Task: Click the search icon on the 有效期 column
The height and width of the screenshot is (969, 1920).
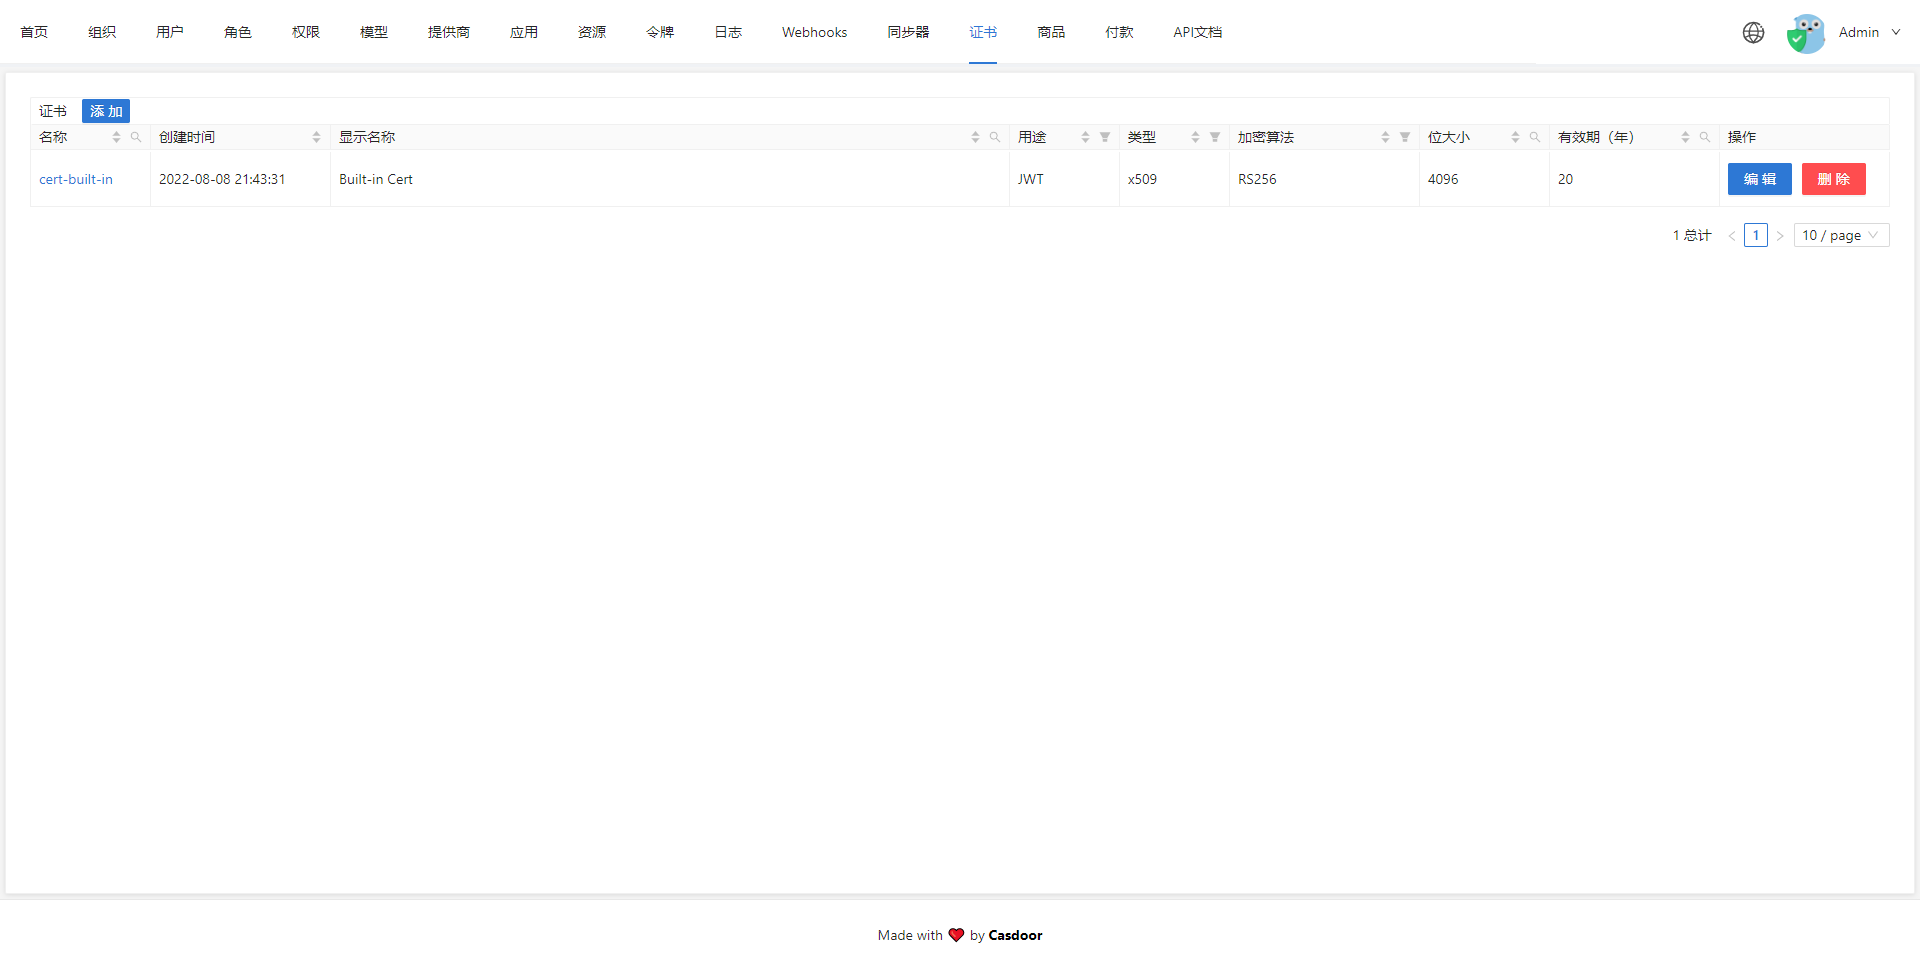Action: [x=1705, y=137]
